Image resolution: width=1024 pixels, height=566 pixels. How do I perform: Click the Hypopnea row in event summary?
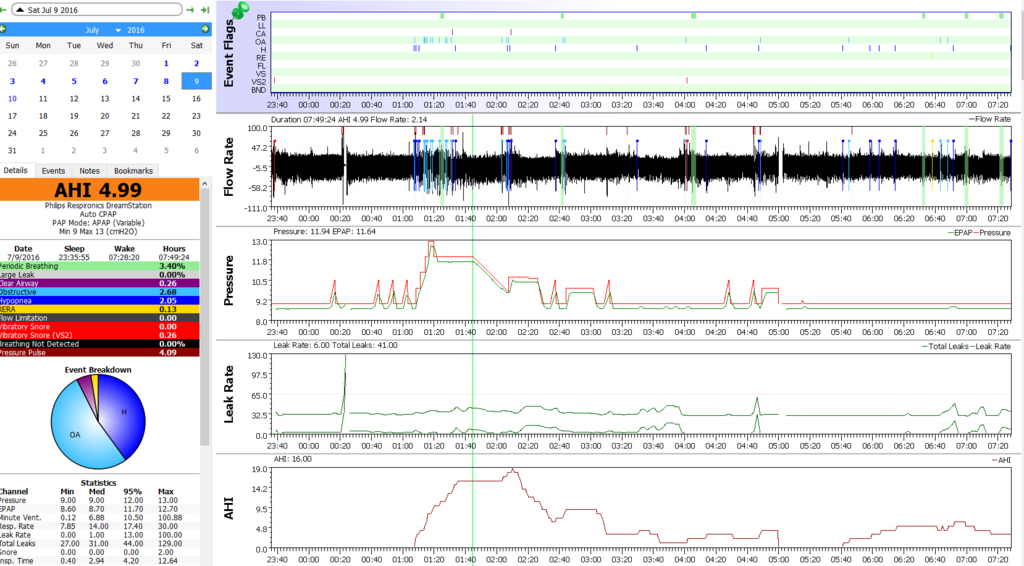(100, 300)
